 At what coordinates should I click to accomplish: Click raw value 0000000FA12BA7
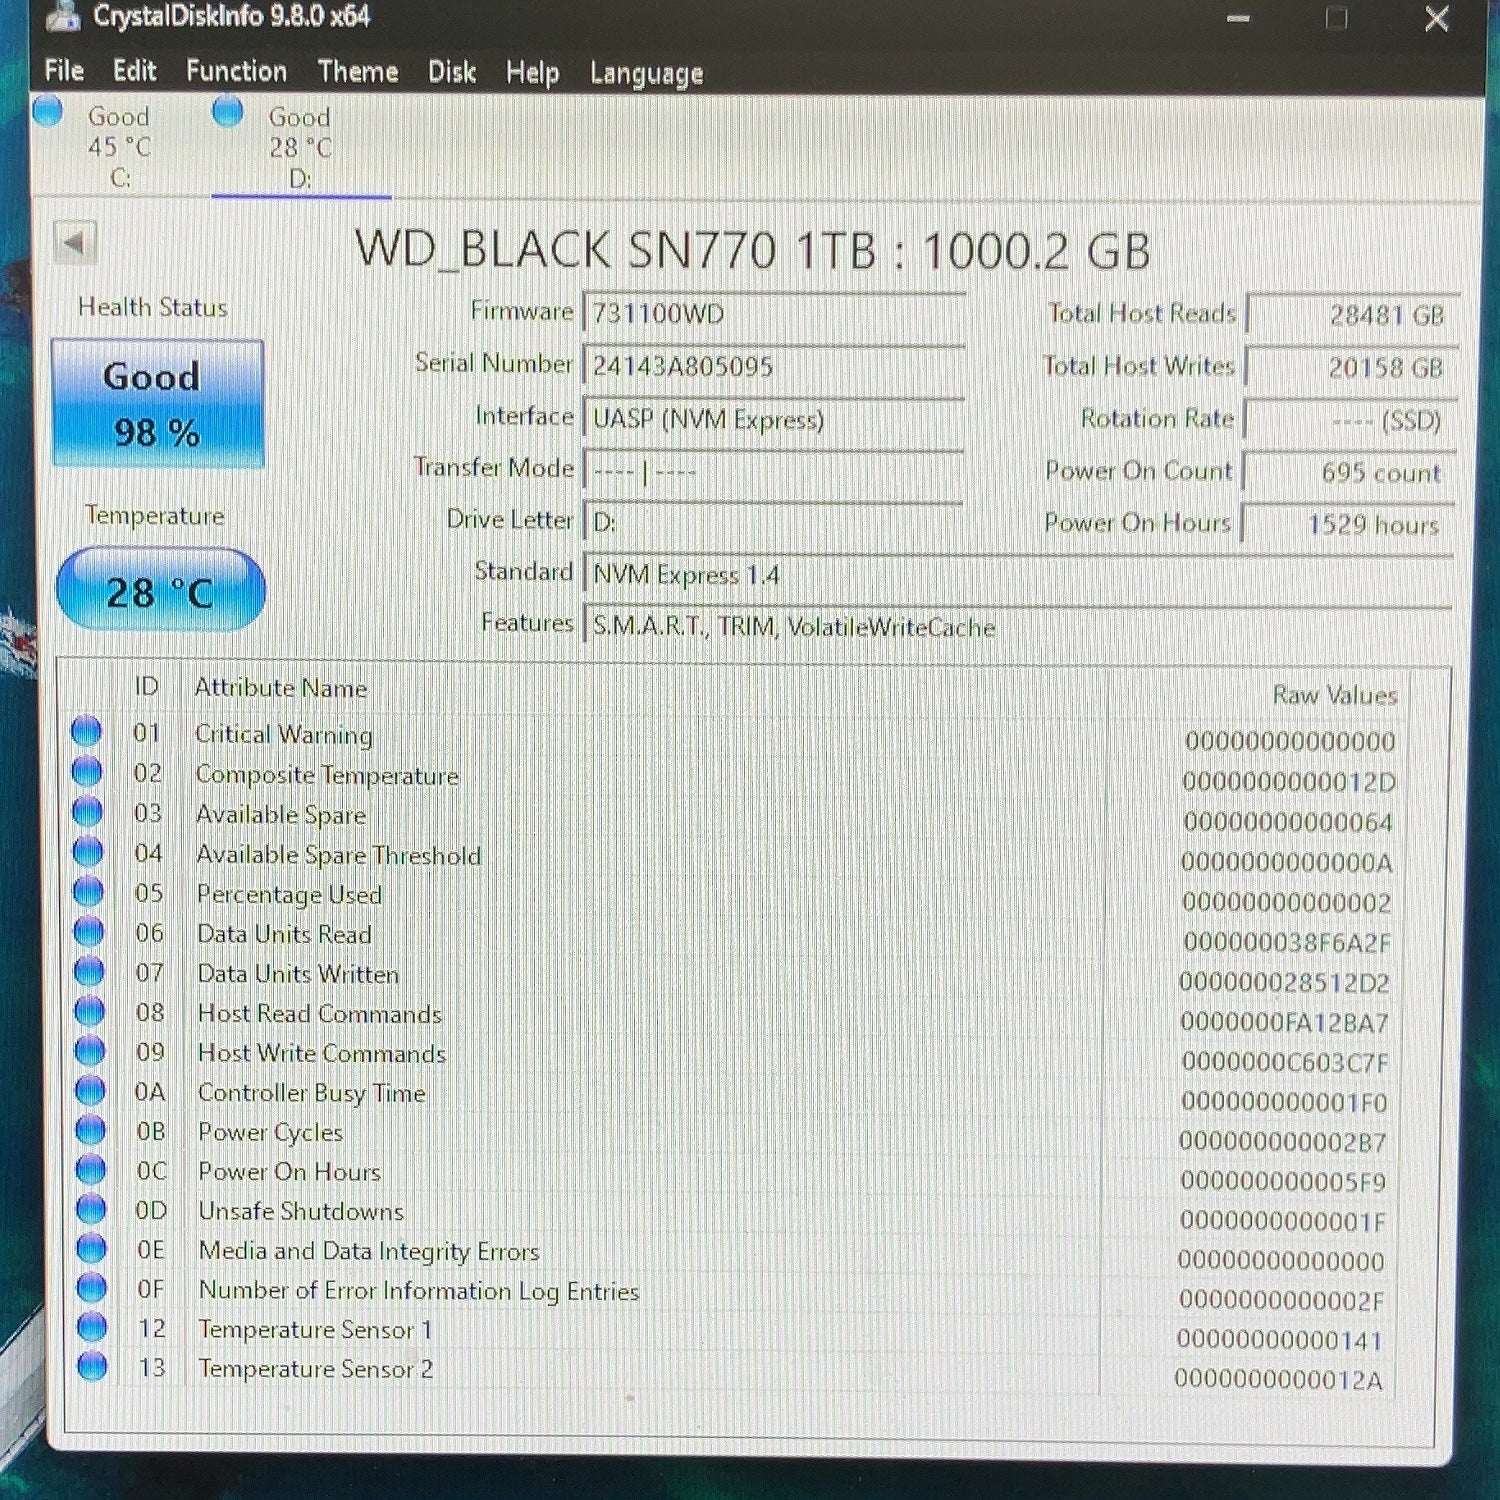1285,1022
